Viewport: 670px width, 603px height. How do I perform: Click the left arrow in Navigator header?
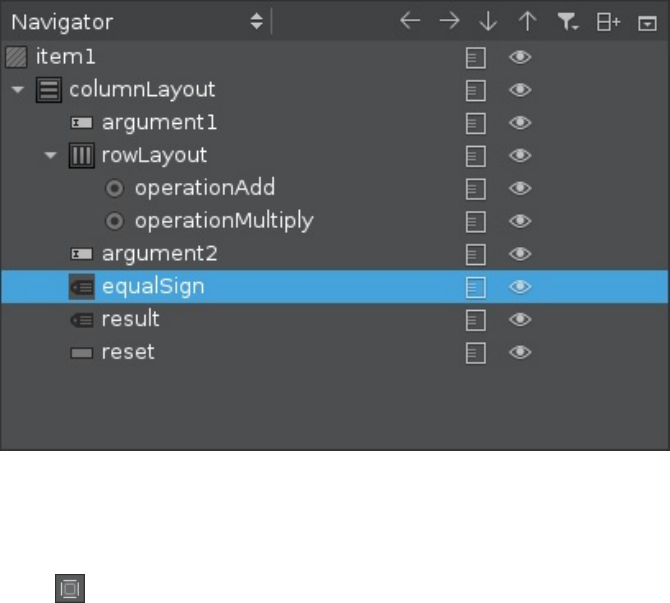pos(410,21)
